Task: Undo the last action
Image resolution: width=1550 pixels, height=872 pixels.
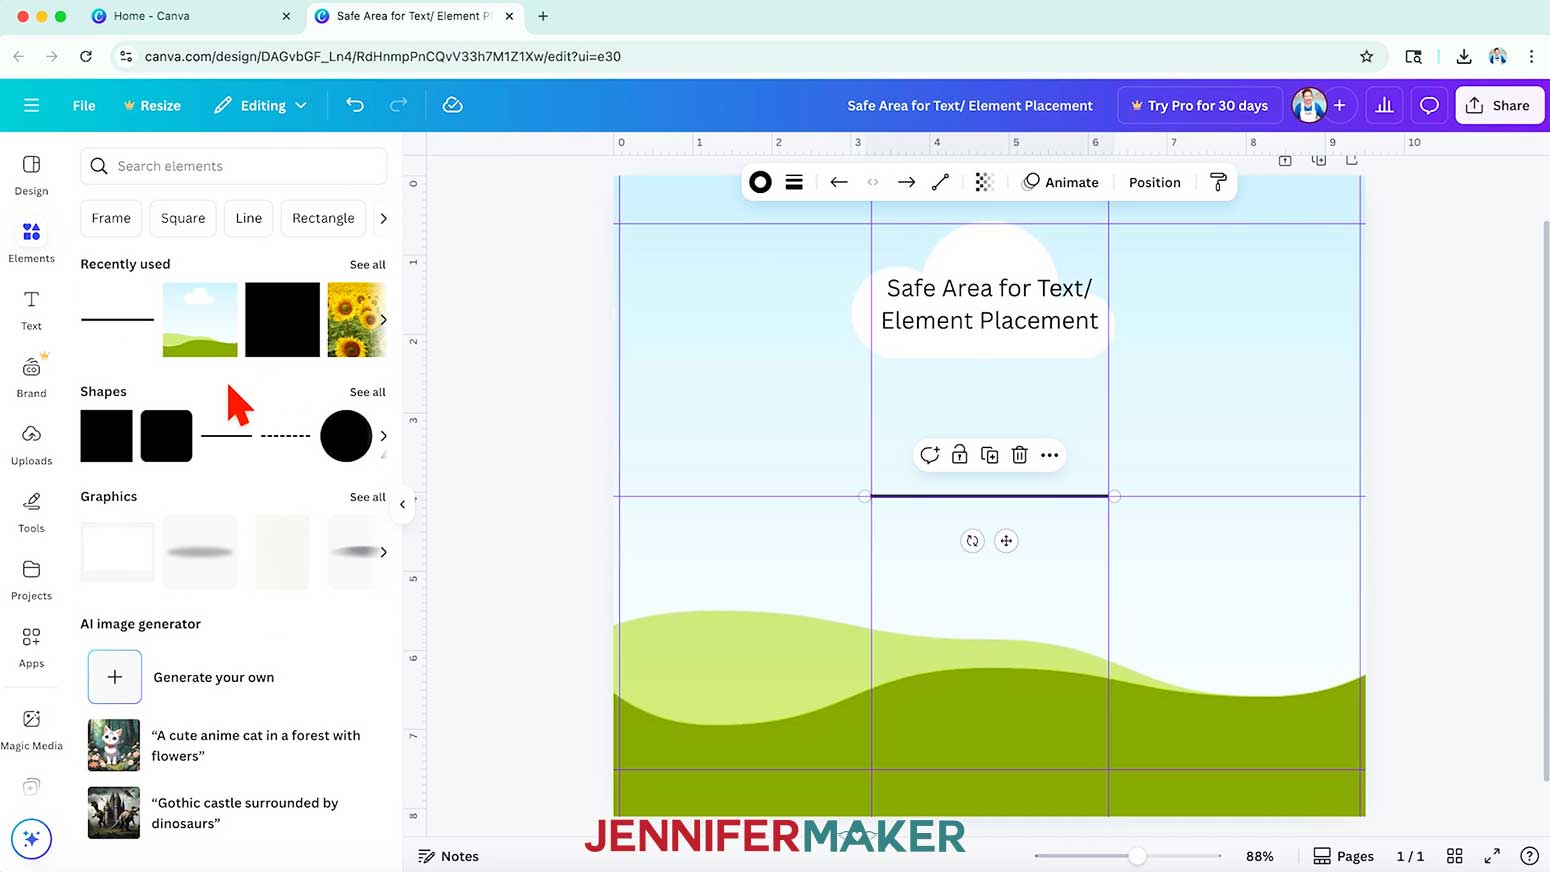Action: click(355, 105)
